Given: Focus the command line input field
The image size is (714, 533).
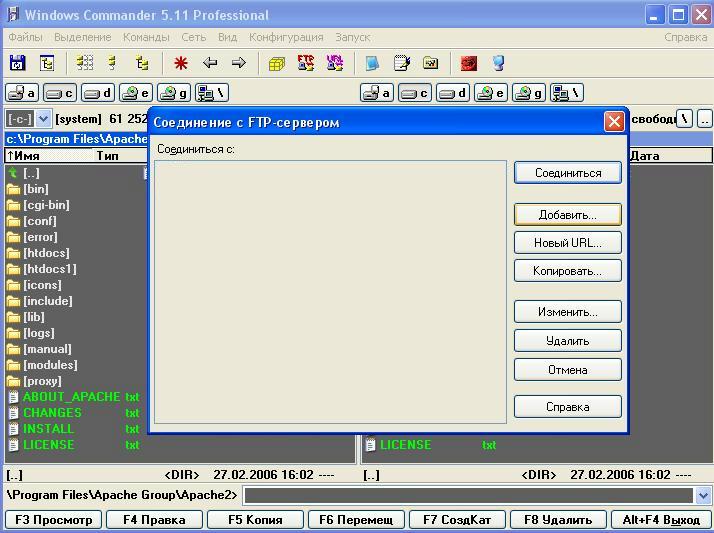Looking at the screenshot, I should click(469, 495).
